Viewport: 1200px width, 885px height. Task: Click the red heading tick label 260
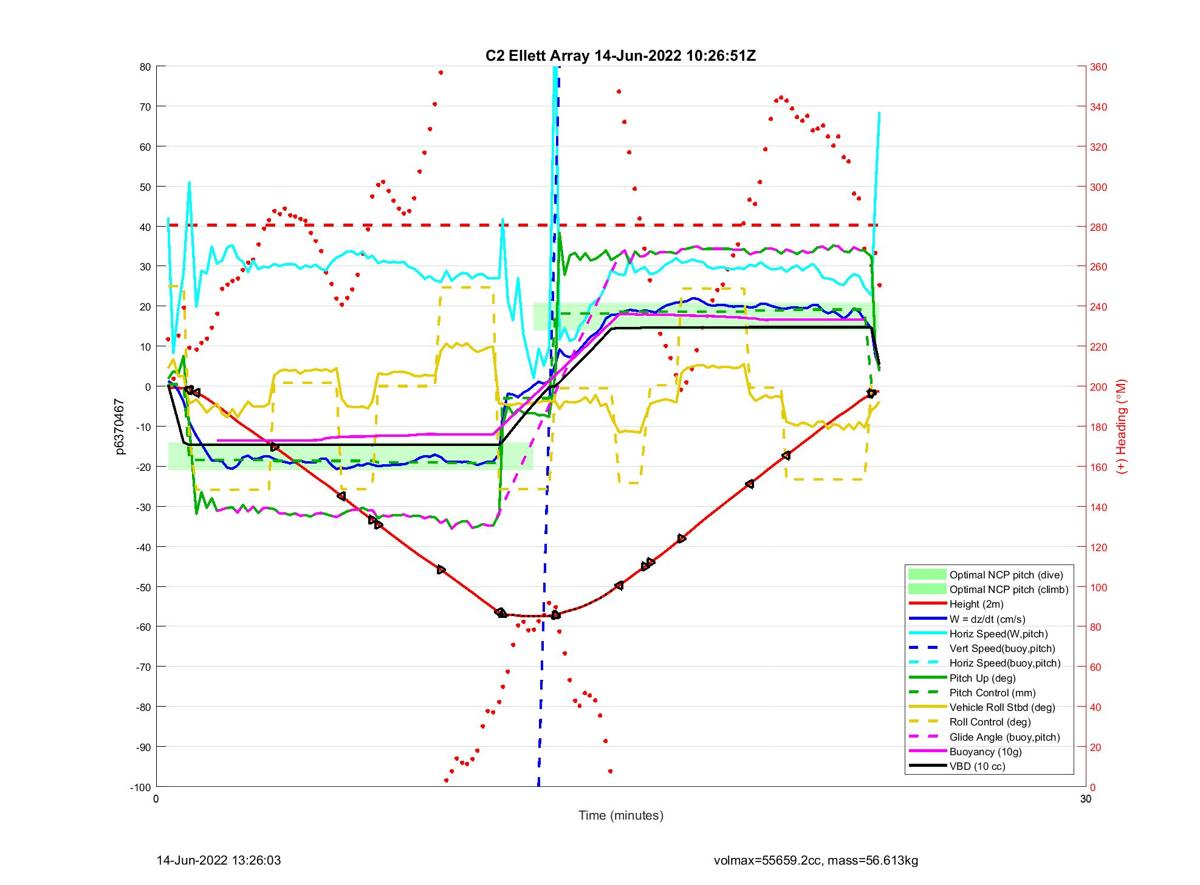(x=1098, y=267)
